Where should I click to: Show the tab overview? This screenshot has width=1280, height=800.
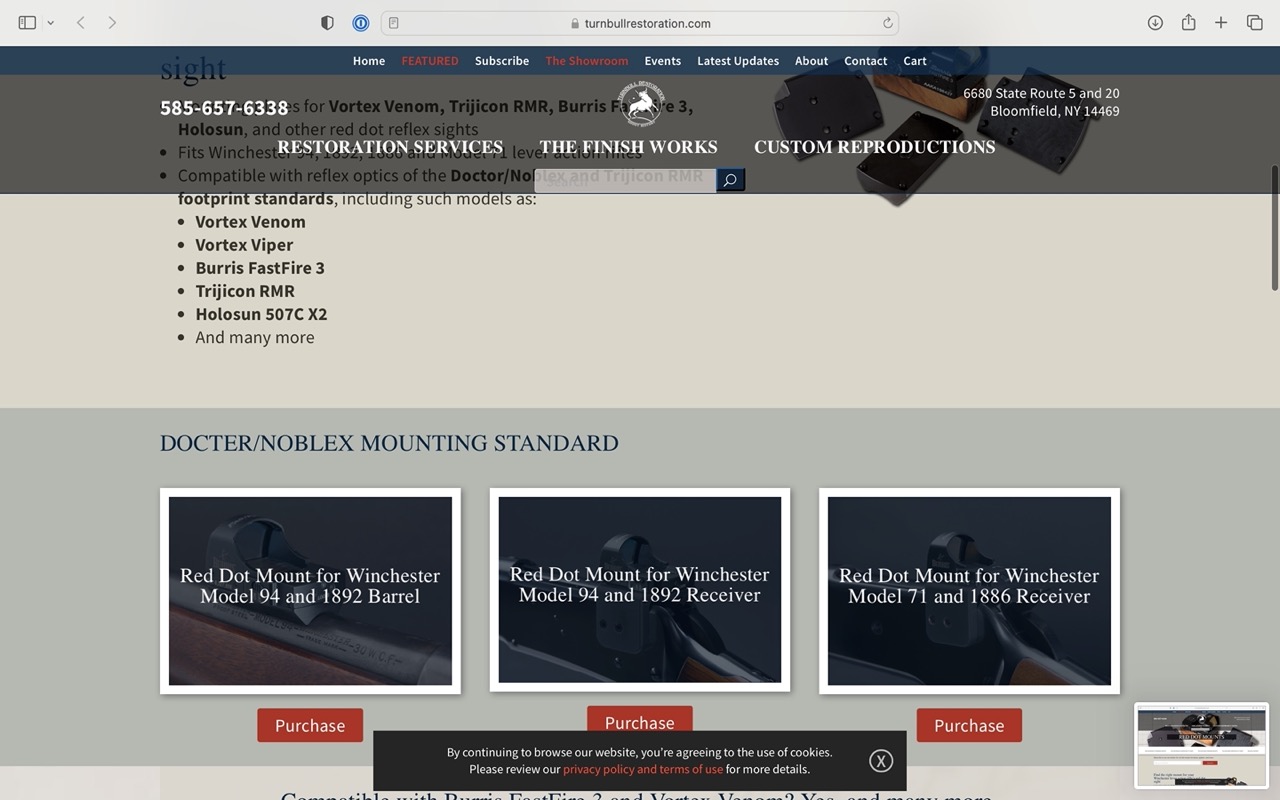pos(1254,23)
